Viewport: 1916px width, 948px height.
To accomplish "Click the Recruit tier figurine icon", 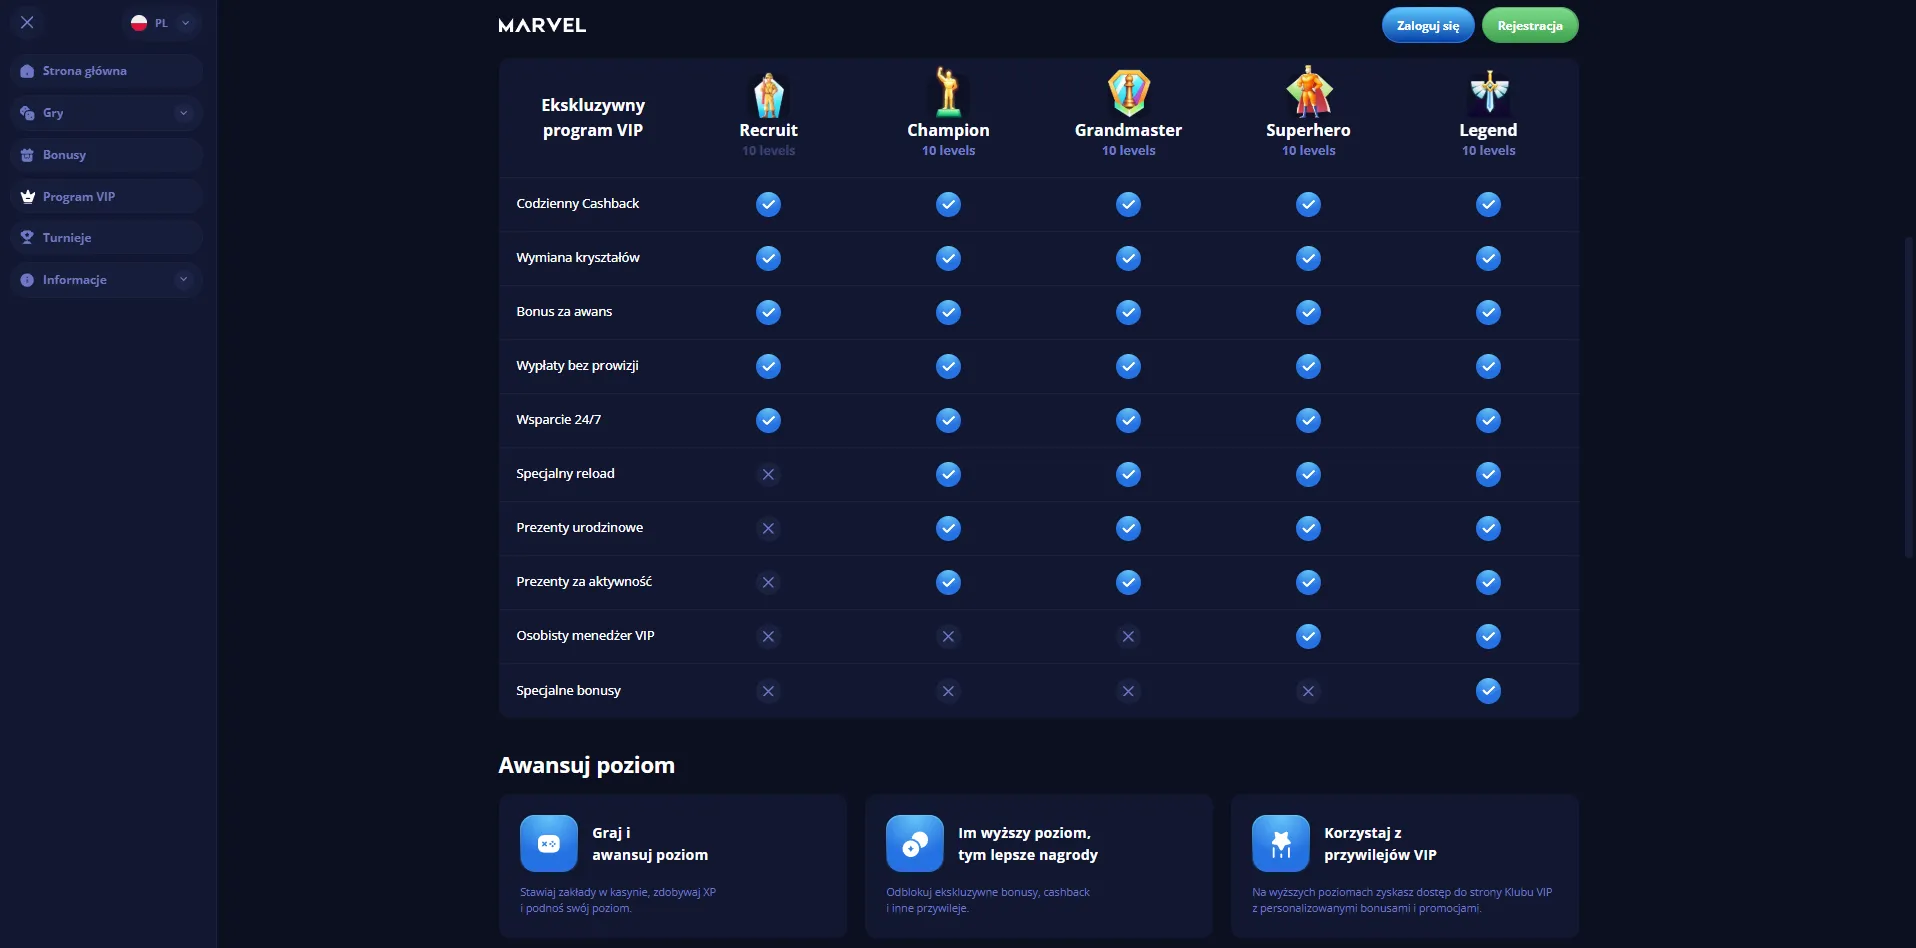I will click(x=768, y=94).
